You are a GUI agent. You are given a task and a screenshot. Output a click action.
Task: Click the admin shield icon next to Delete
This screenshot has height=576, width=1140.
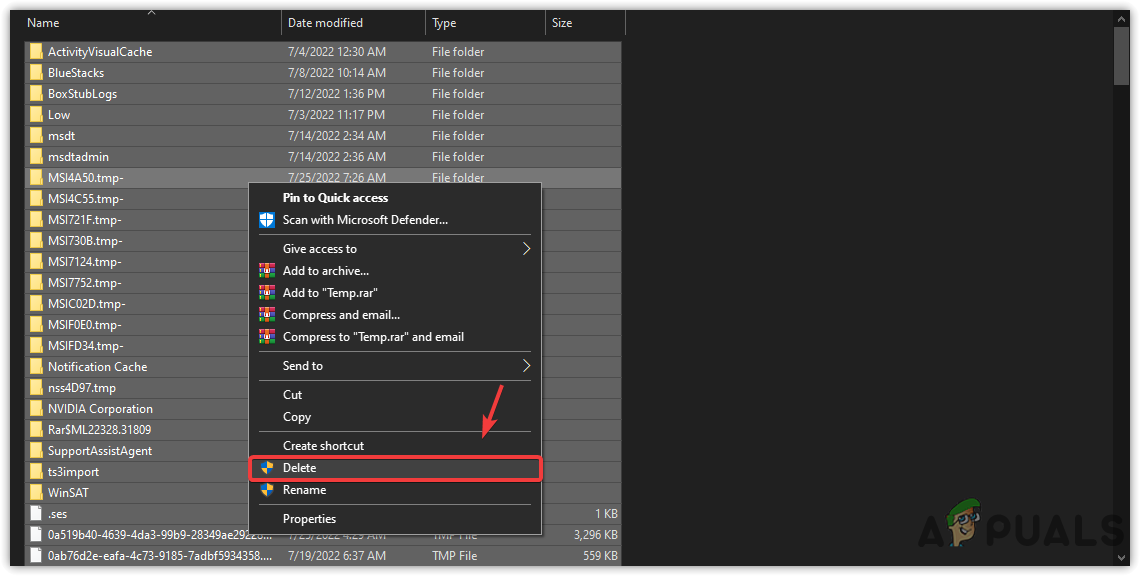coord(267,468)
